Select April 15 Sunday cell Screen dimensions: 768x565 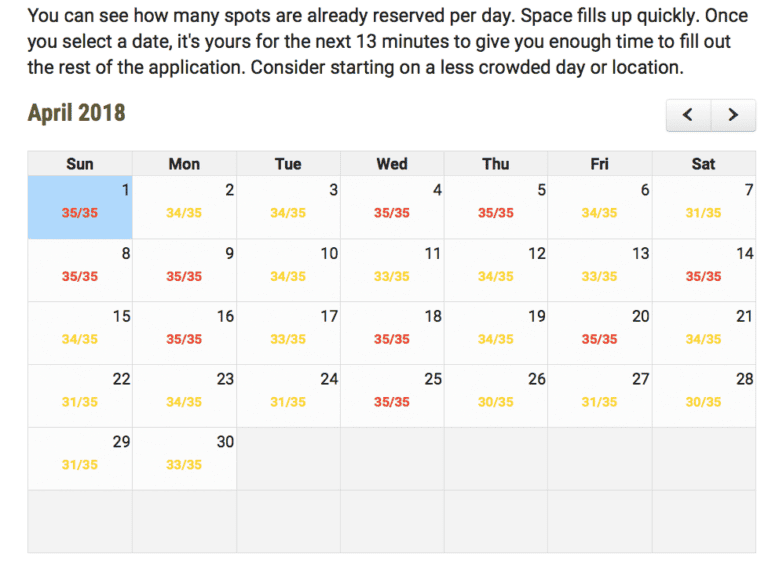click(x=80, y=333)
